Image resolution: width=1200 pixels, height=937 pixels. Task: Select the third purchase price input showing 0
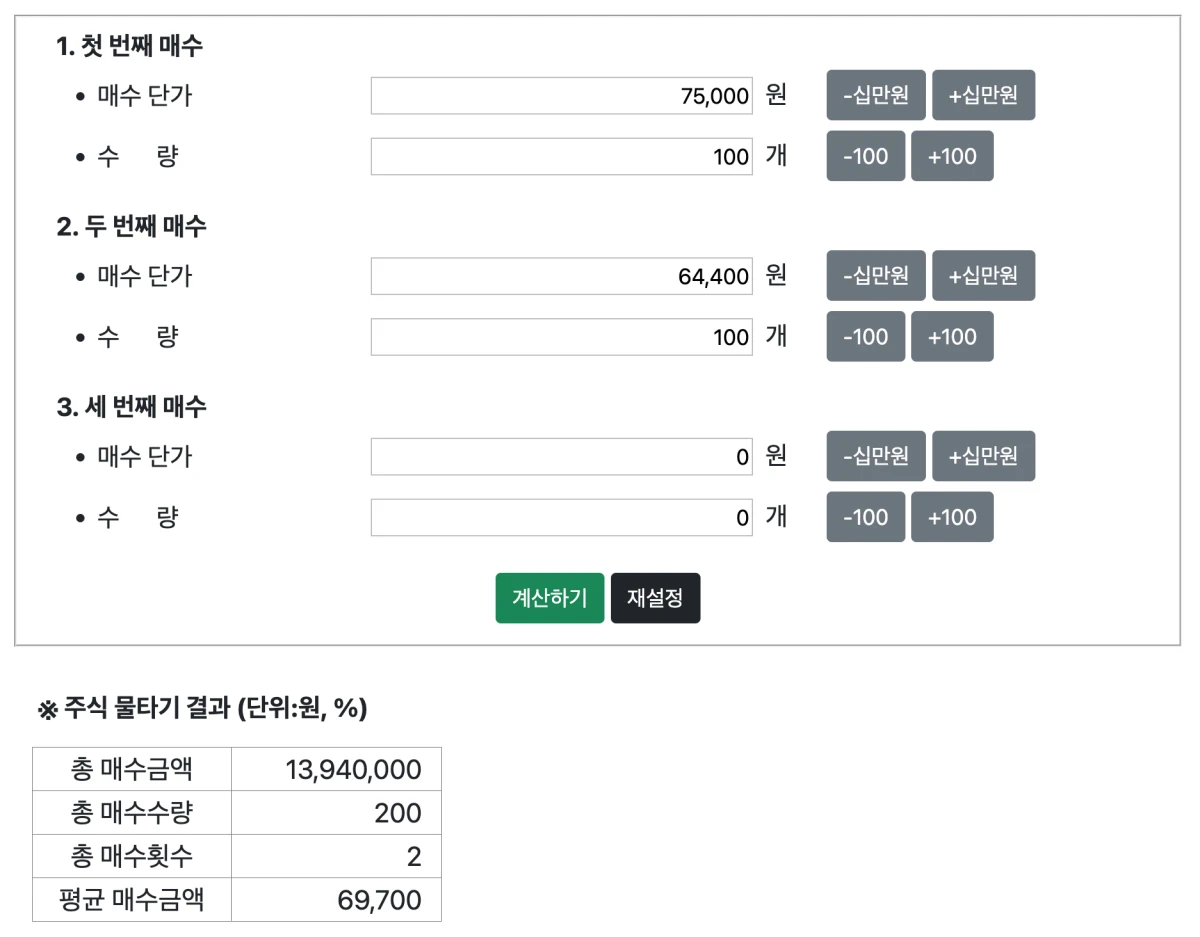560,456
